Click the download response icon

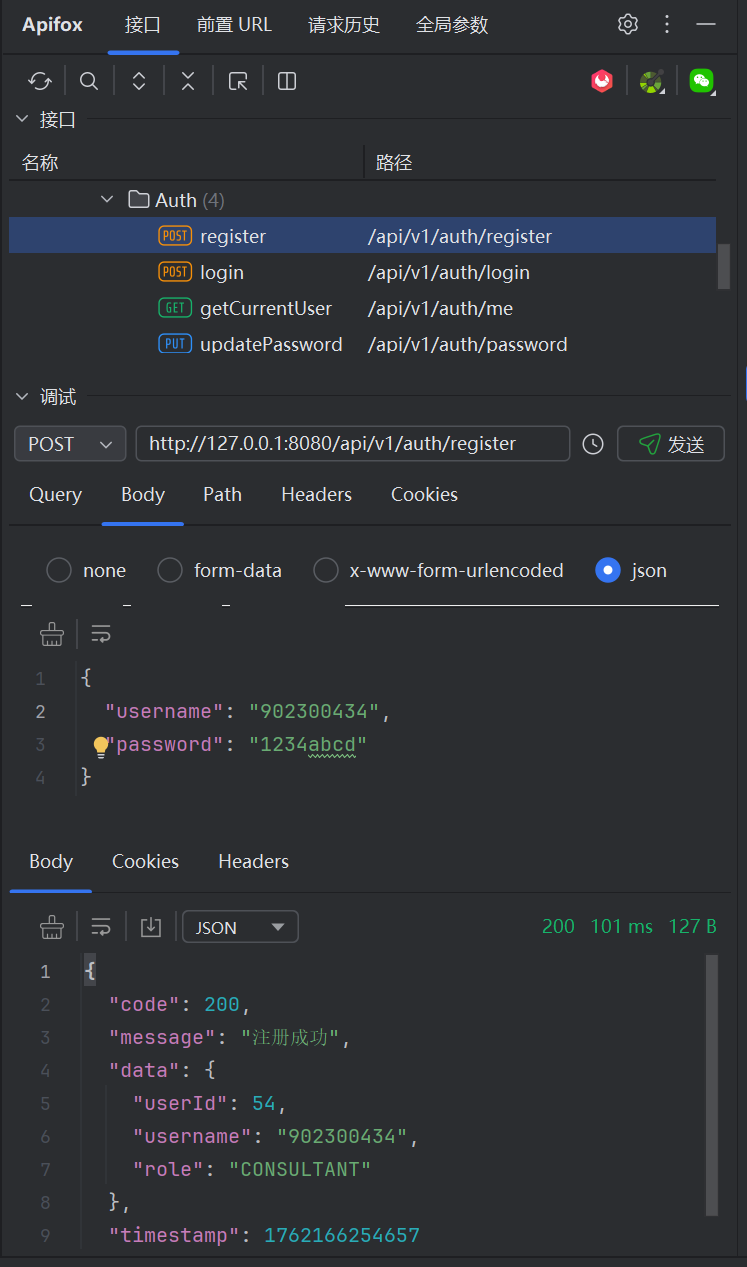(x=151, y=927)
